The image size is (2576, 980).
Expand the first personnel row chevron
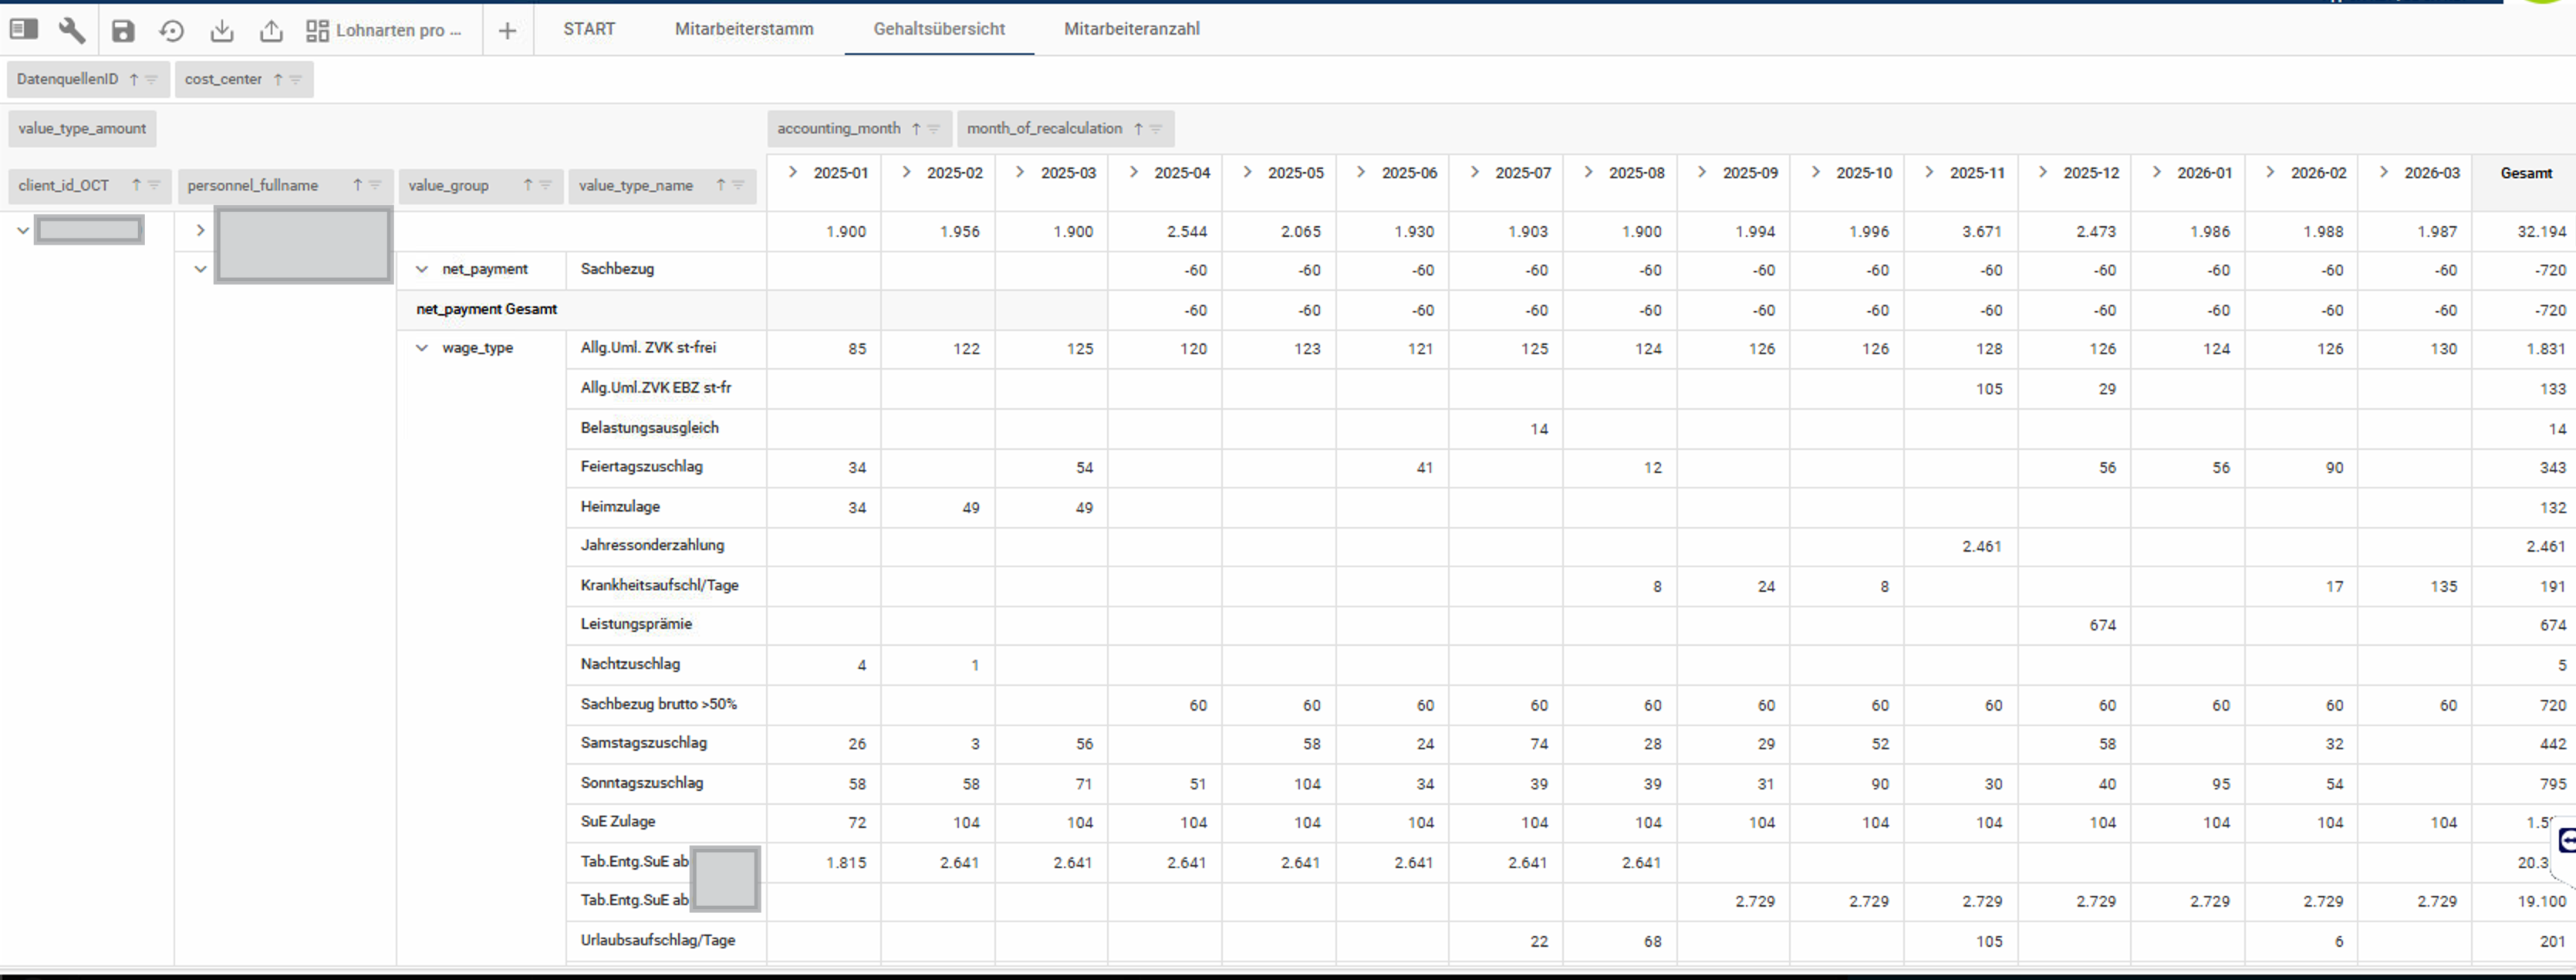tap(200, 230)
